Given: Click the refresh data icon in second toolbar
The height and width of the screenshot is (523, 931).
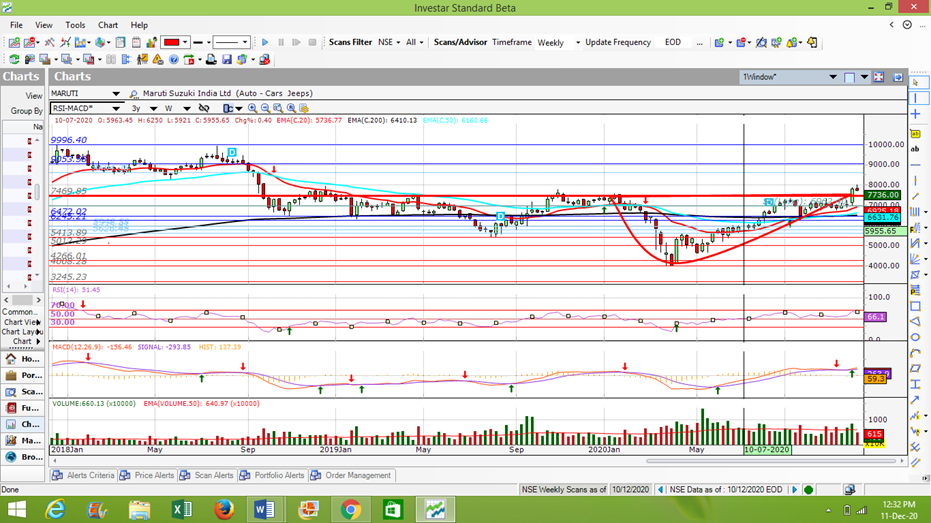Looking at the screenshot, I should tap(14, 59).
